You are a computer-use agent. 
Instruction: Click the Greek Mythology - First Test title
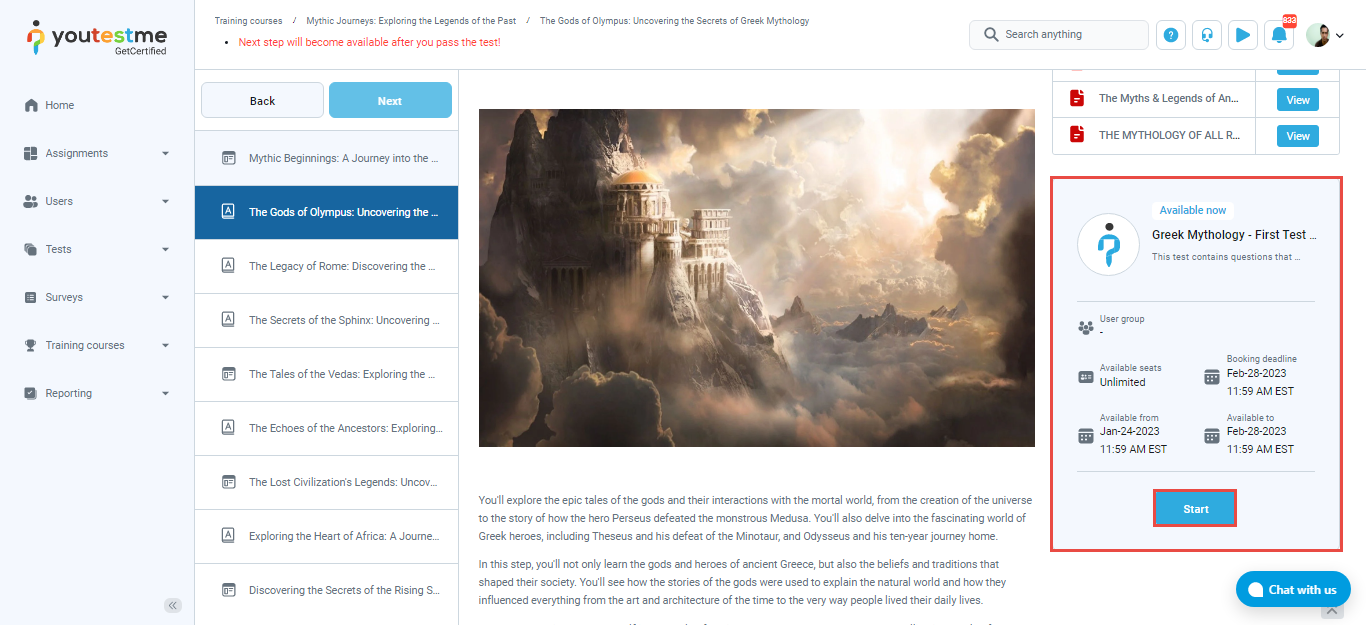tap(1234, 234)
